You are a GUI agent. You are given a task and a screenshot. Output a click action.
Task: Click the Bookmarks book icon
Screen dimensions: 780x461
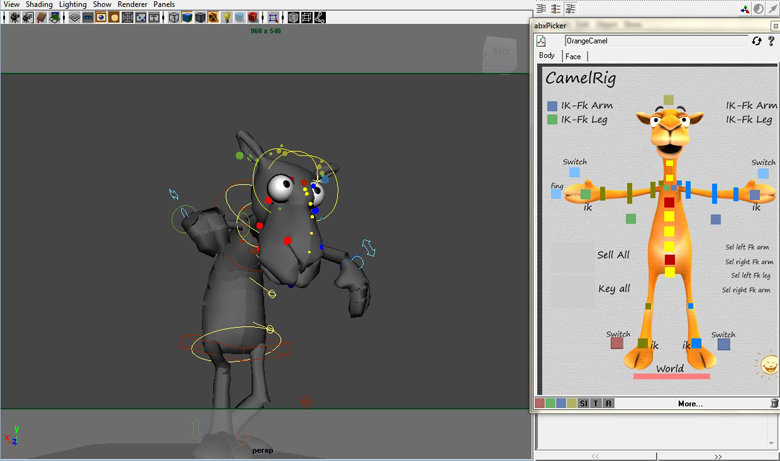coord(41,18)
